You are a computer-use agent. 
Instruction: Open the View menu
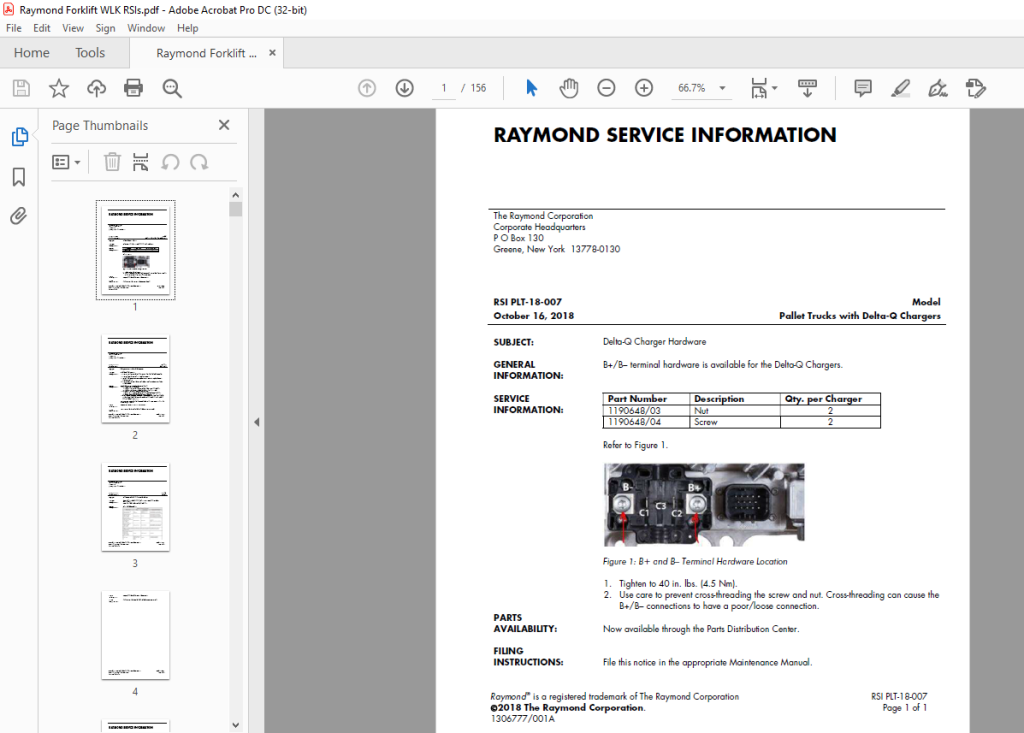click(x=72, y=28)
